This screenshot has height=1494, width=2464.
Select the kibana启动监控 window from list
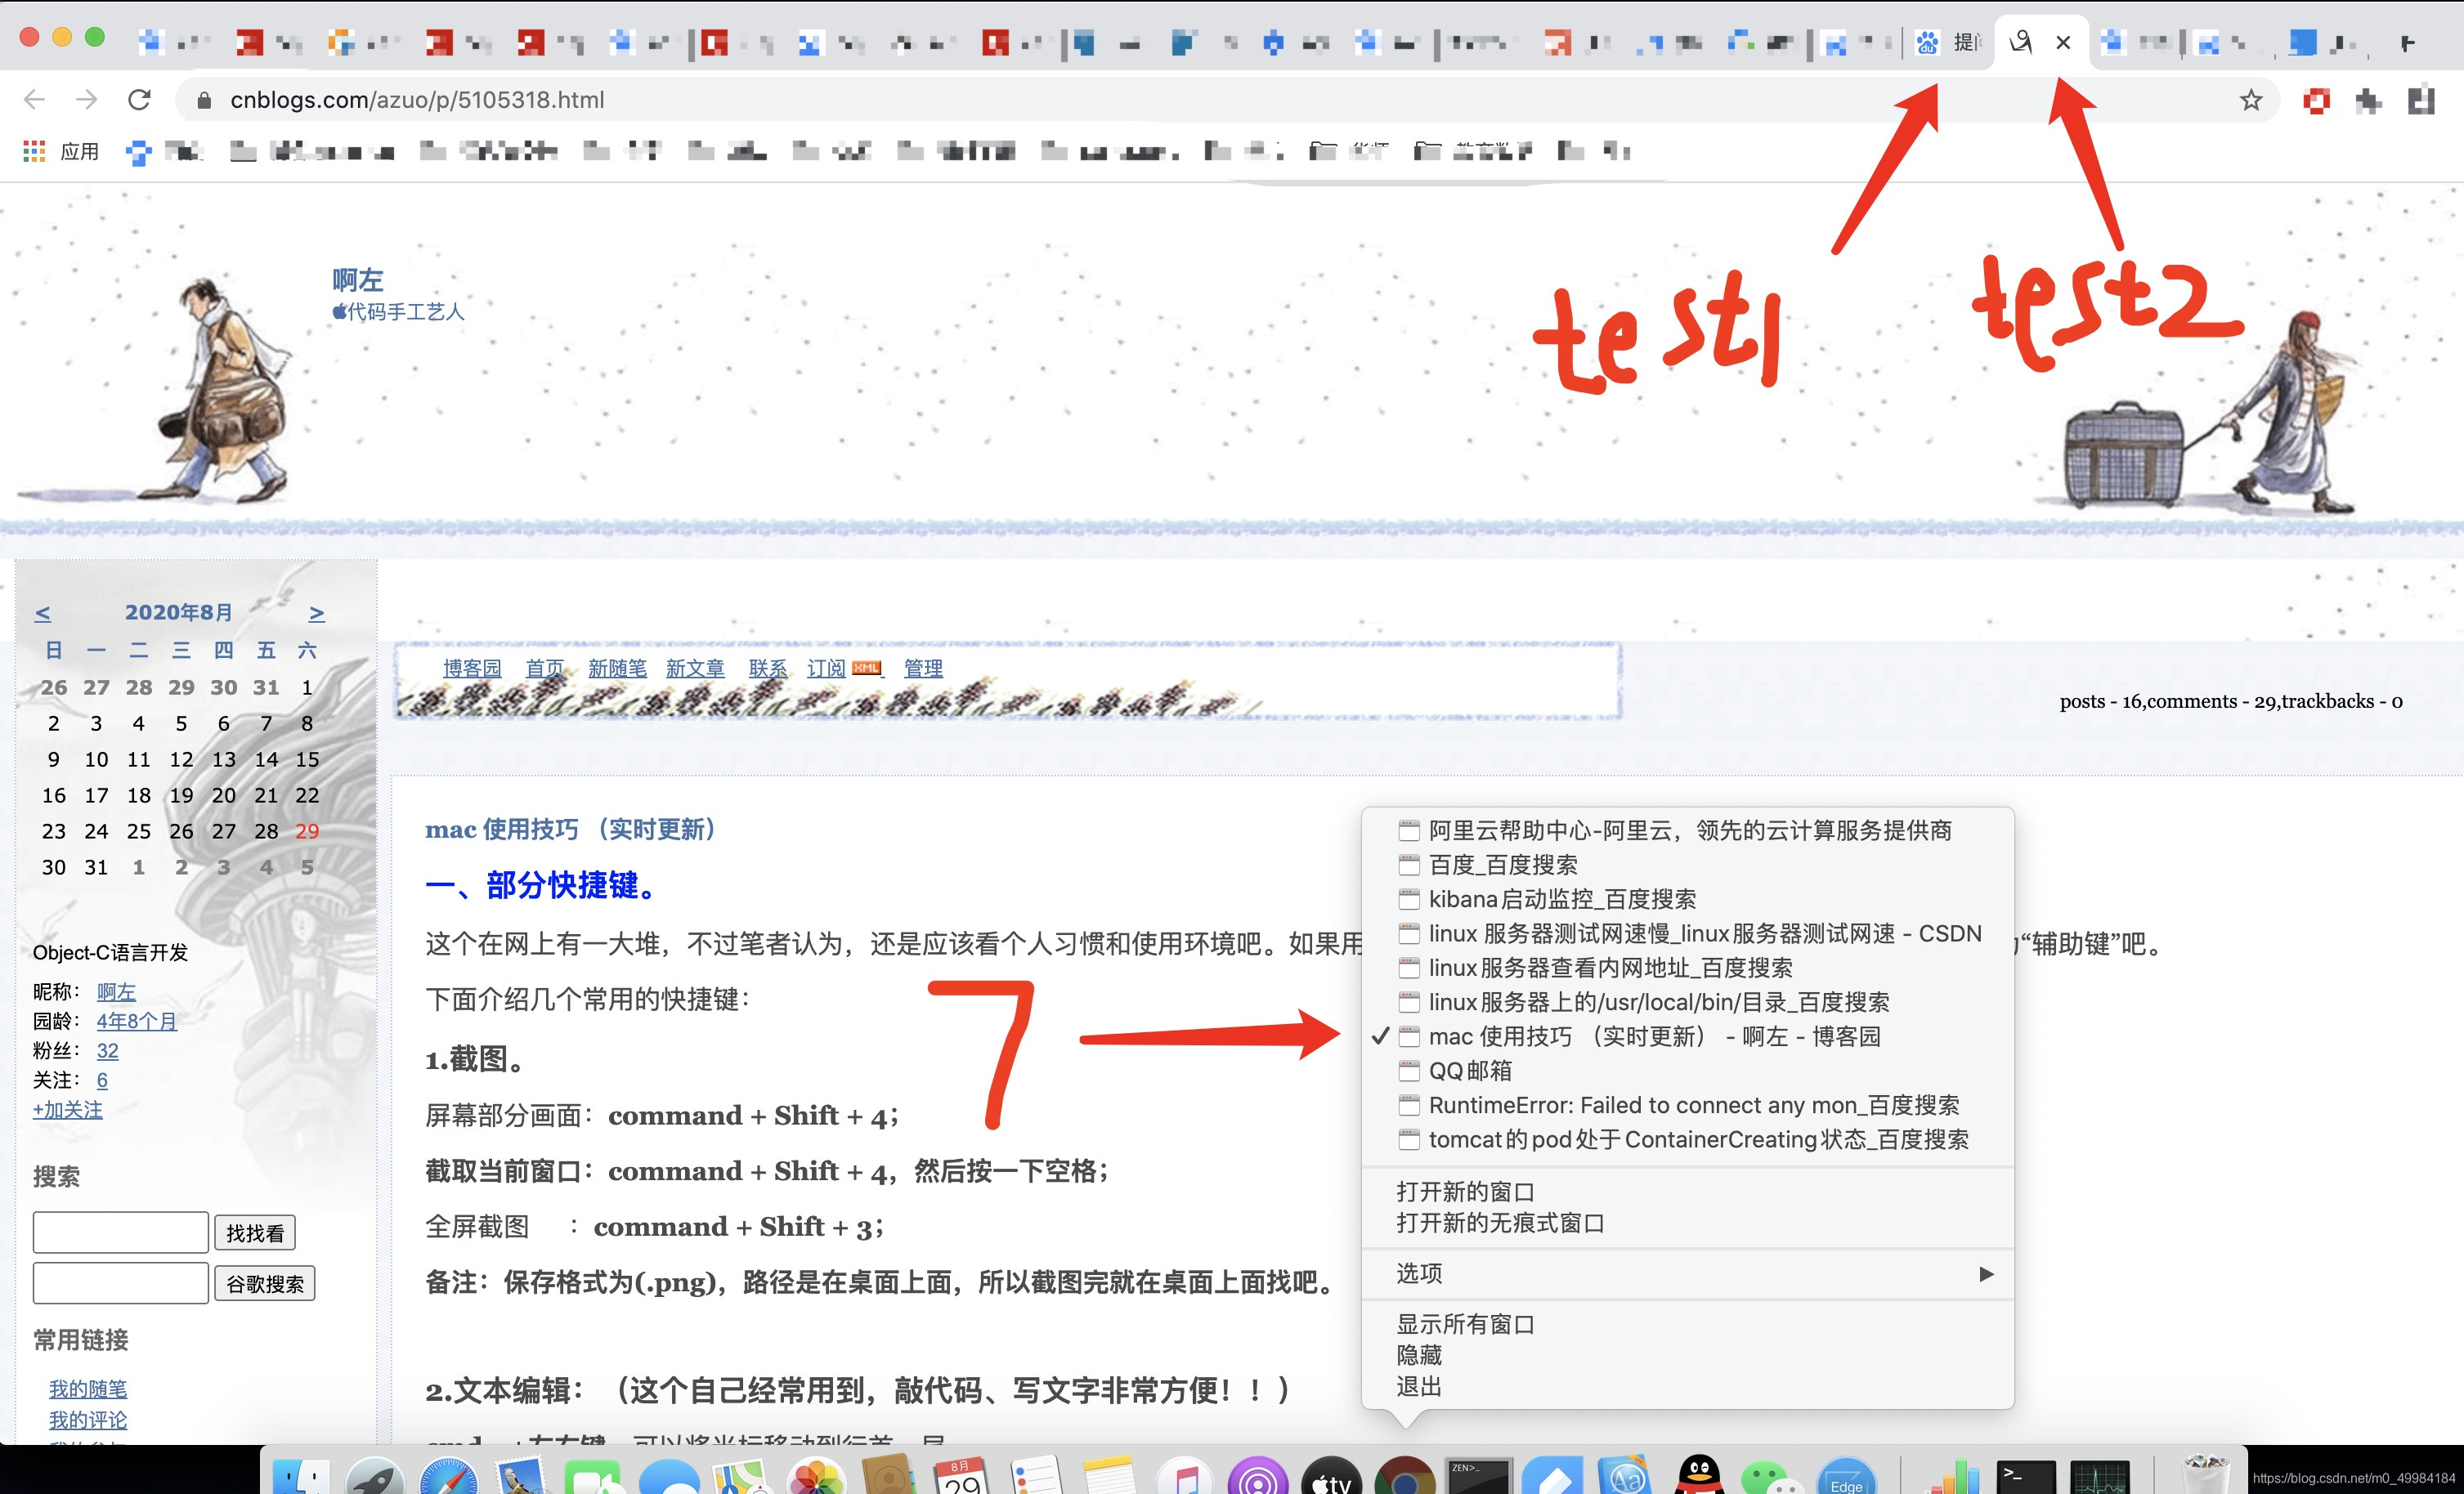coord(1561,899)
